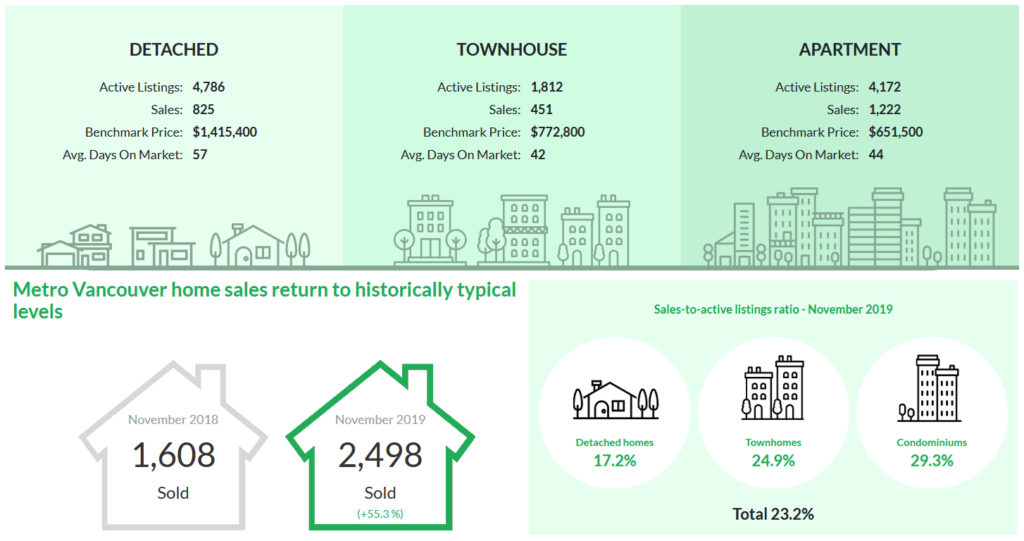This screenshot has height=541, width=1024.
Task: Click the November 2019 label
Action: (380, 419)
